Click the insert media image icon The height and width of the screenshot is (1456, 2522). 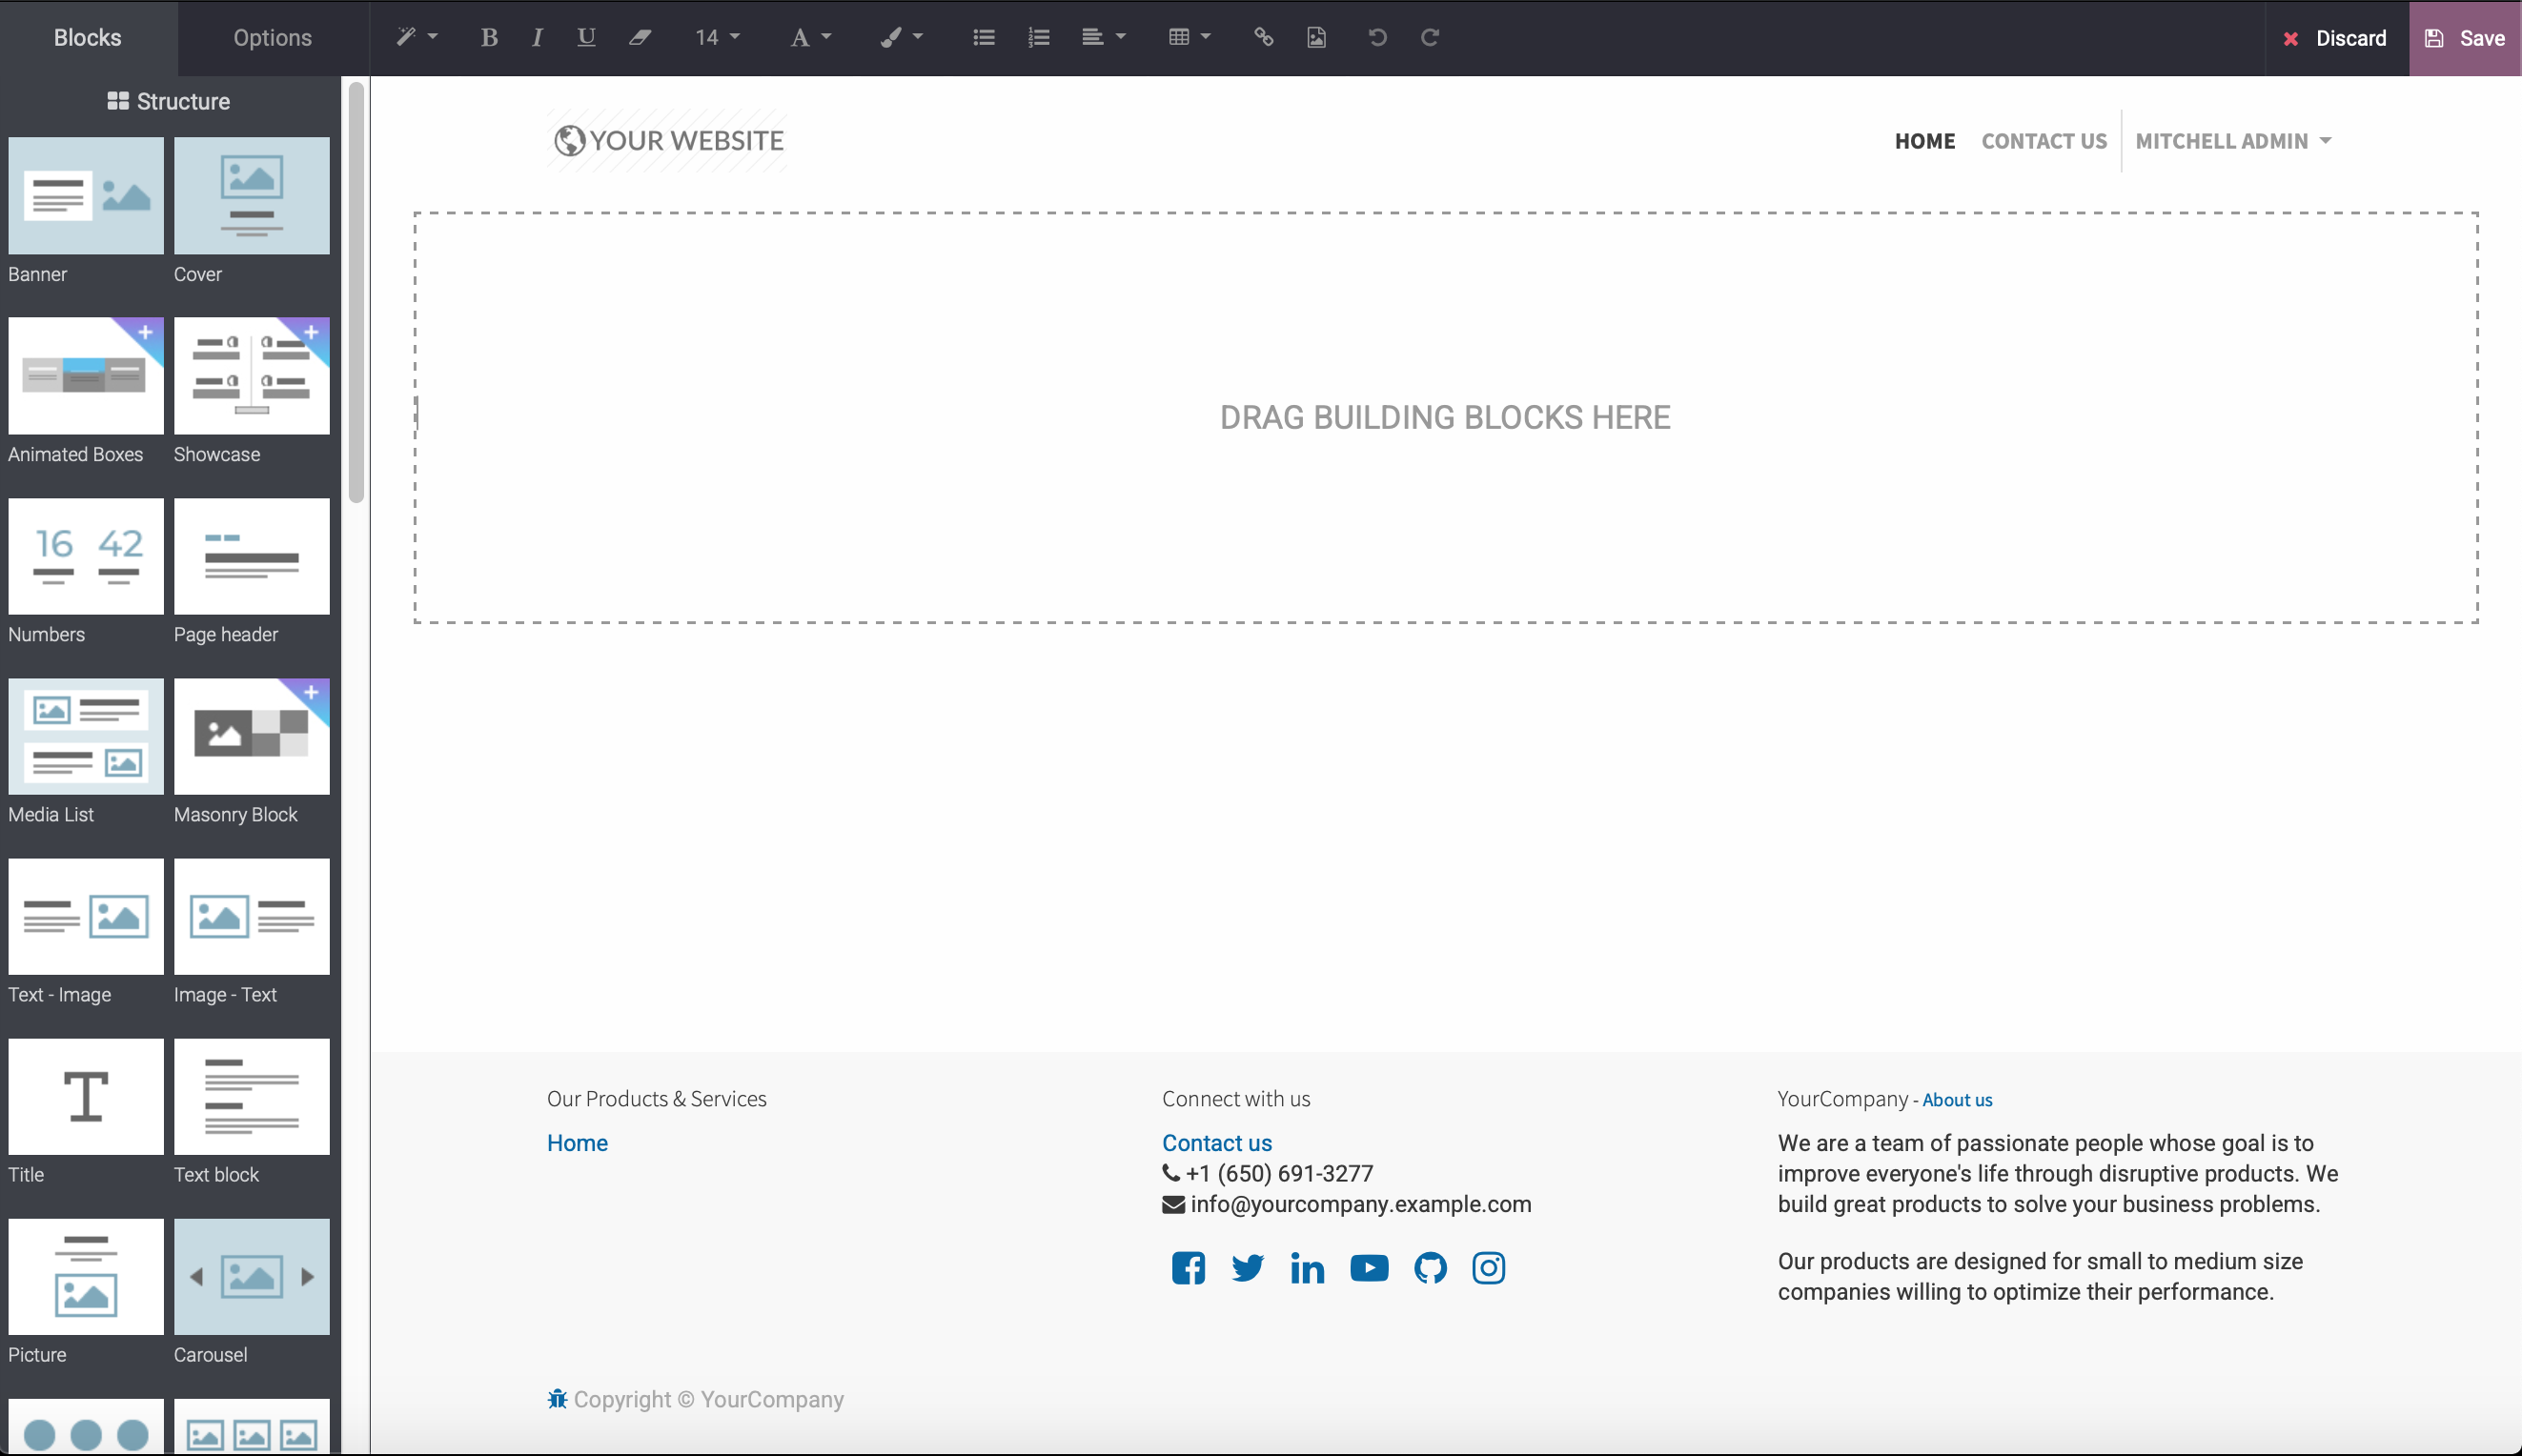(x=1316, y=38)
